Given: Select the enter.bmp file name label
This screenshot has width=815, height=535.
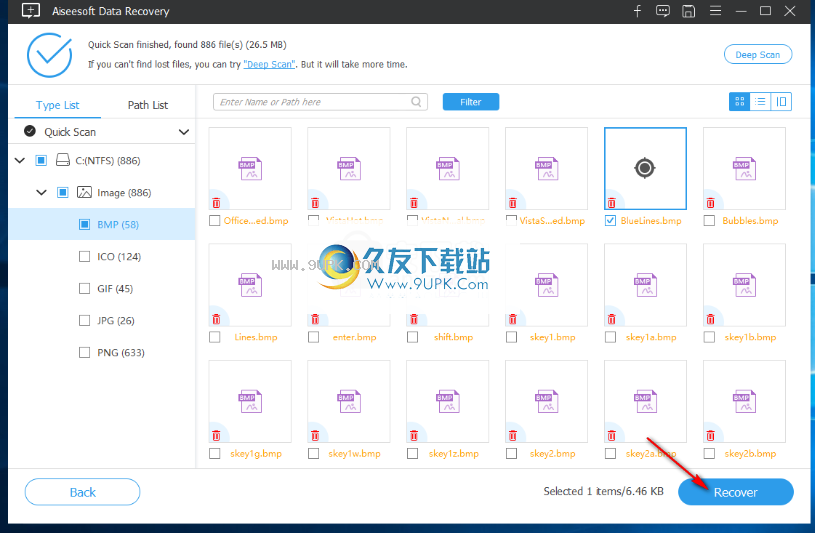Looking at the screenshot, I should [x=354, y=337].
